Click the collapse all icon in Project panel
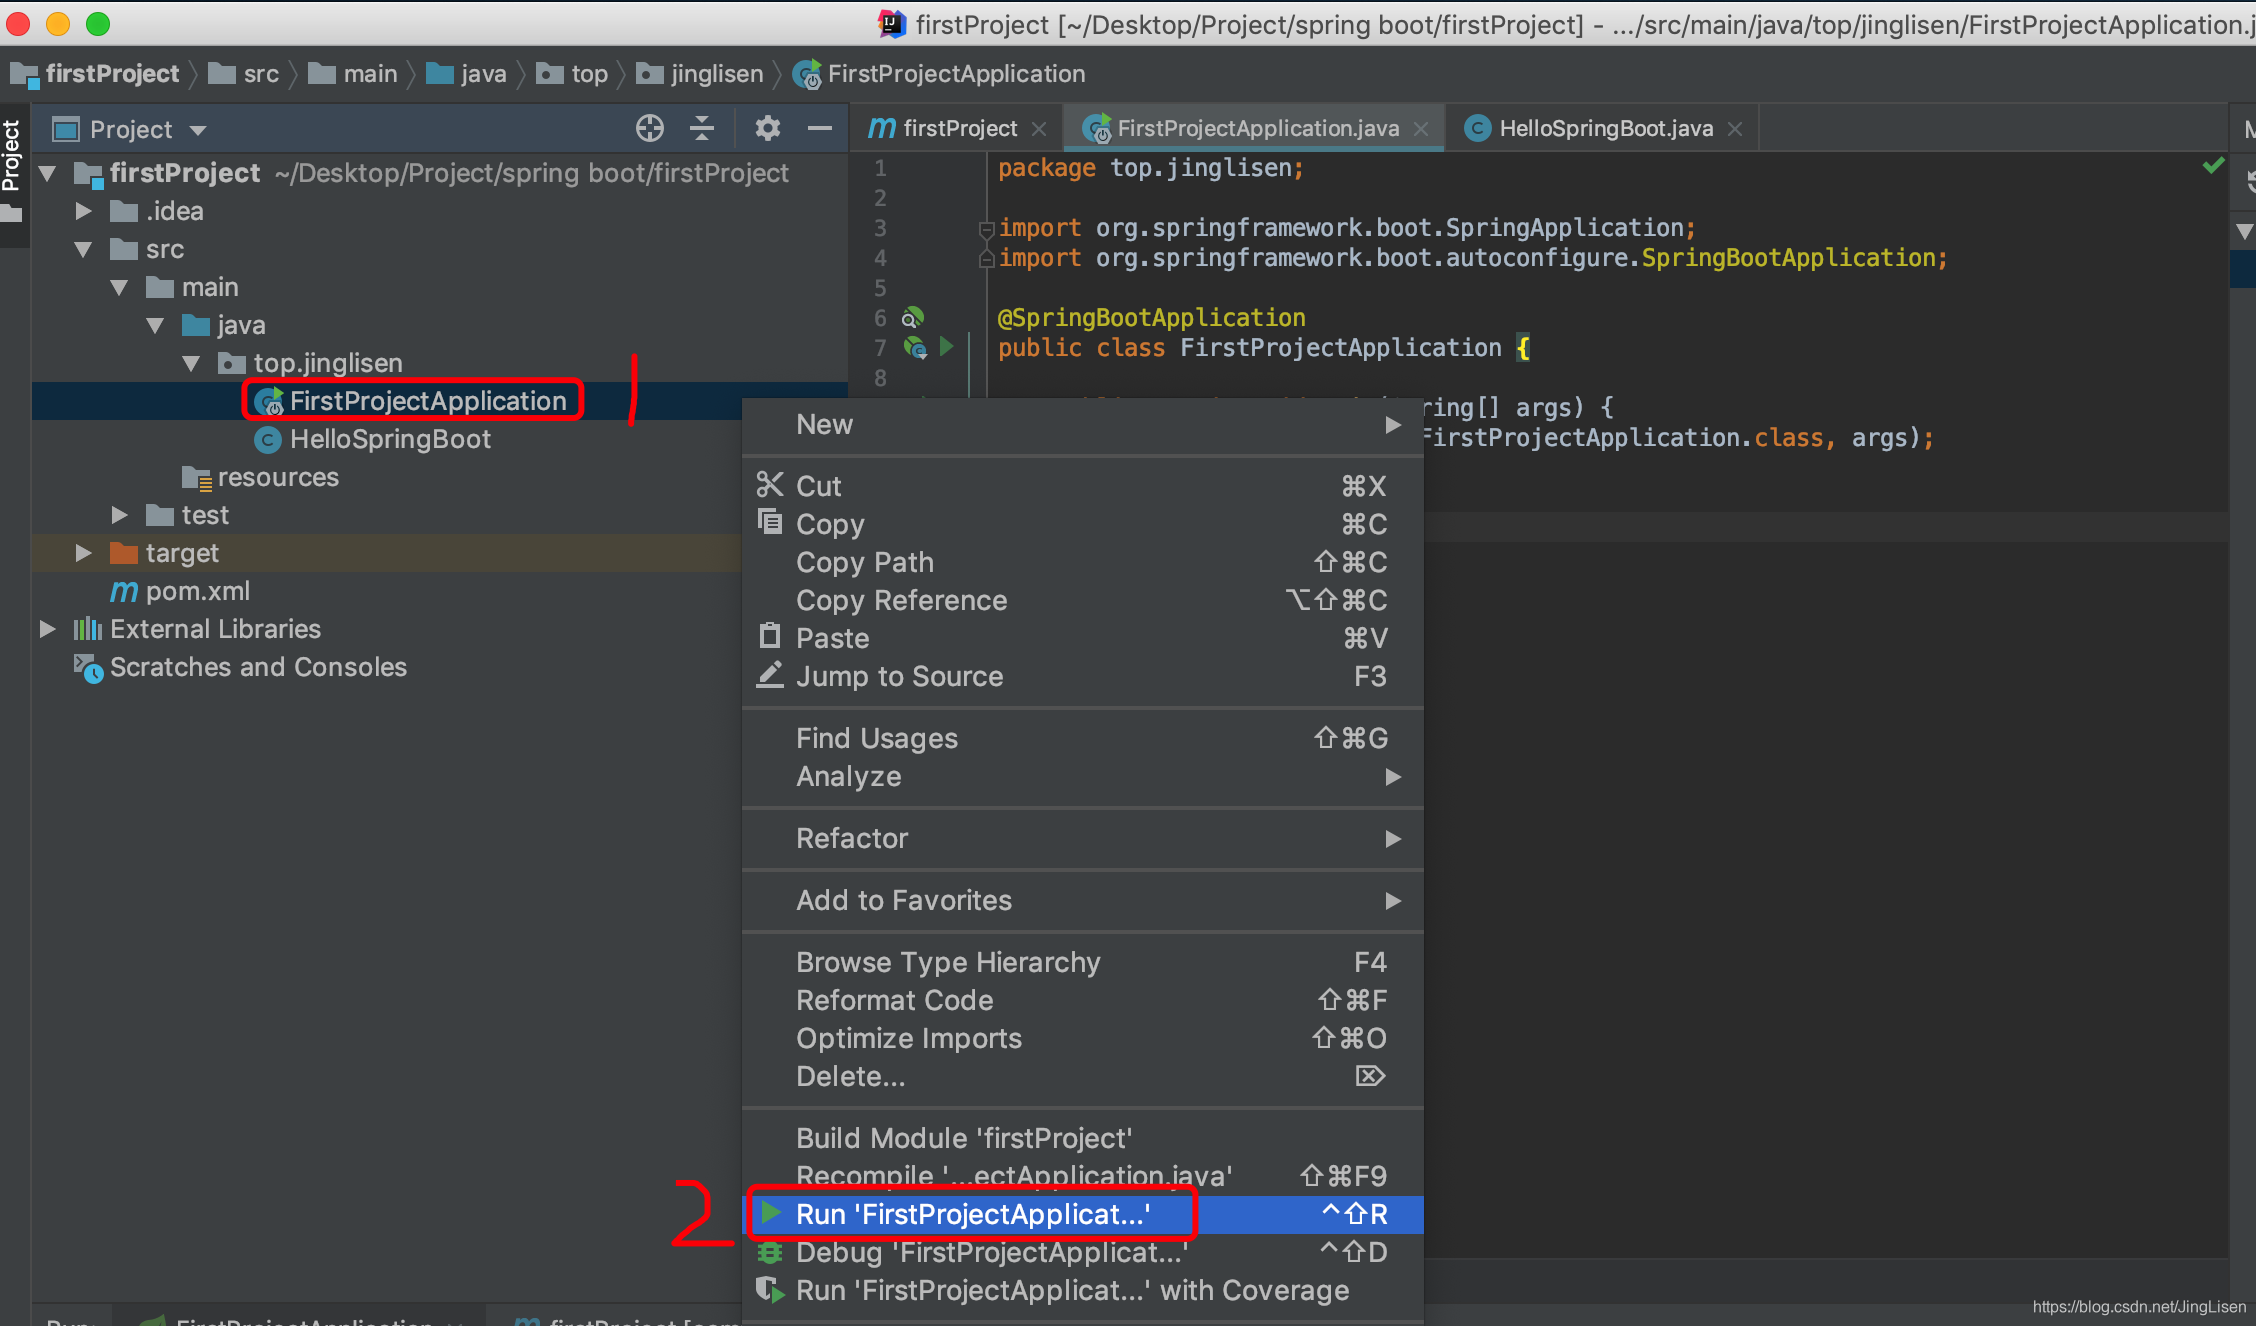 click(702, 128)
